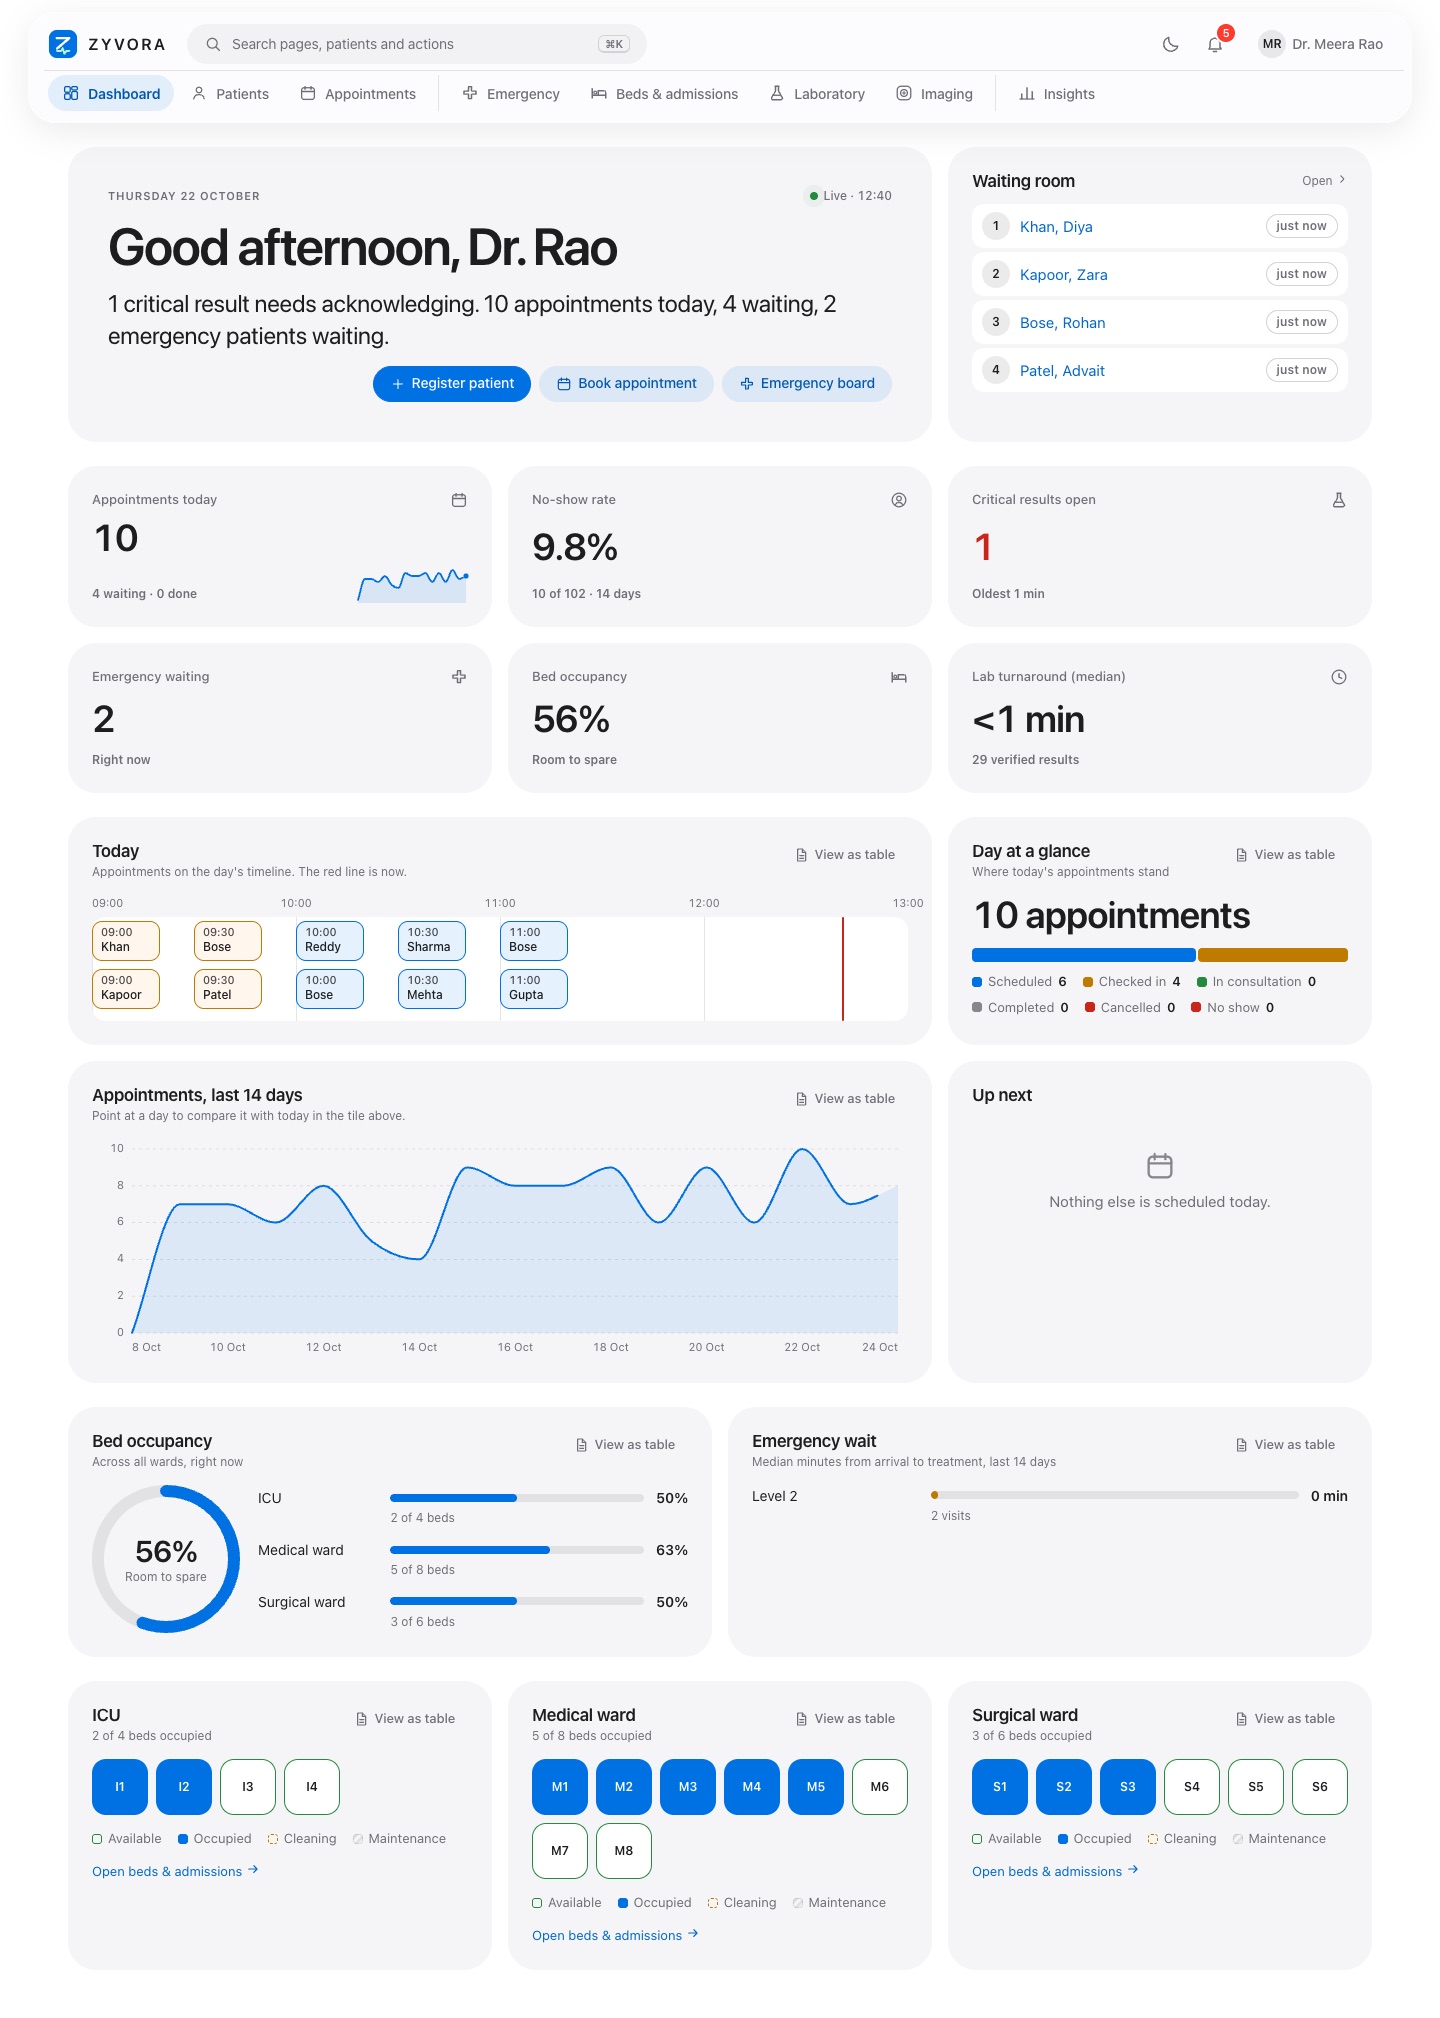
Task: View Day at a glance as table
Action: pyautogui.click(x=1285, y=855)
